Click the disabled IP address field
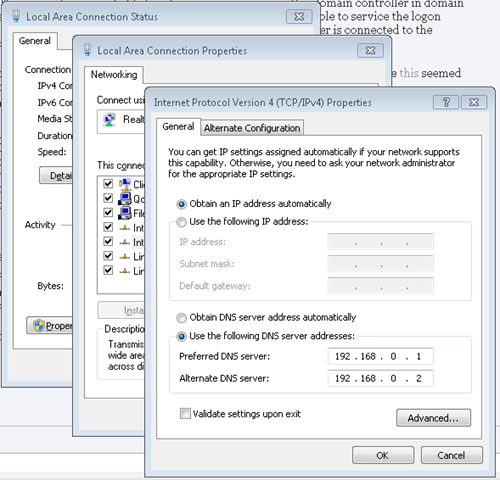The width and height of the screenshot is (500, 480). (380, 242)
